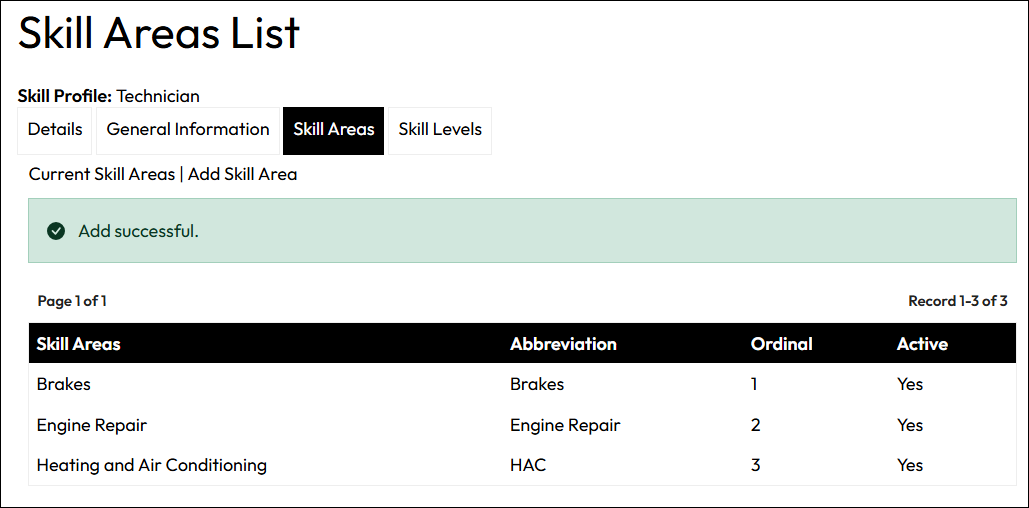Switch to the General Information tab

(188, 130)
